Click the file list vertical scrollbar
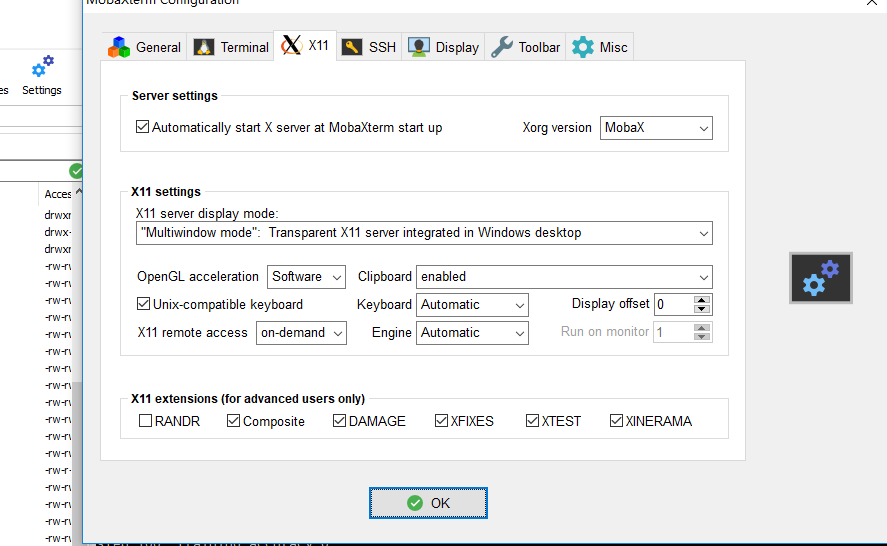Screen dimensions: 887x546 tap(77, 362)
